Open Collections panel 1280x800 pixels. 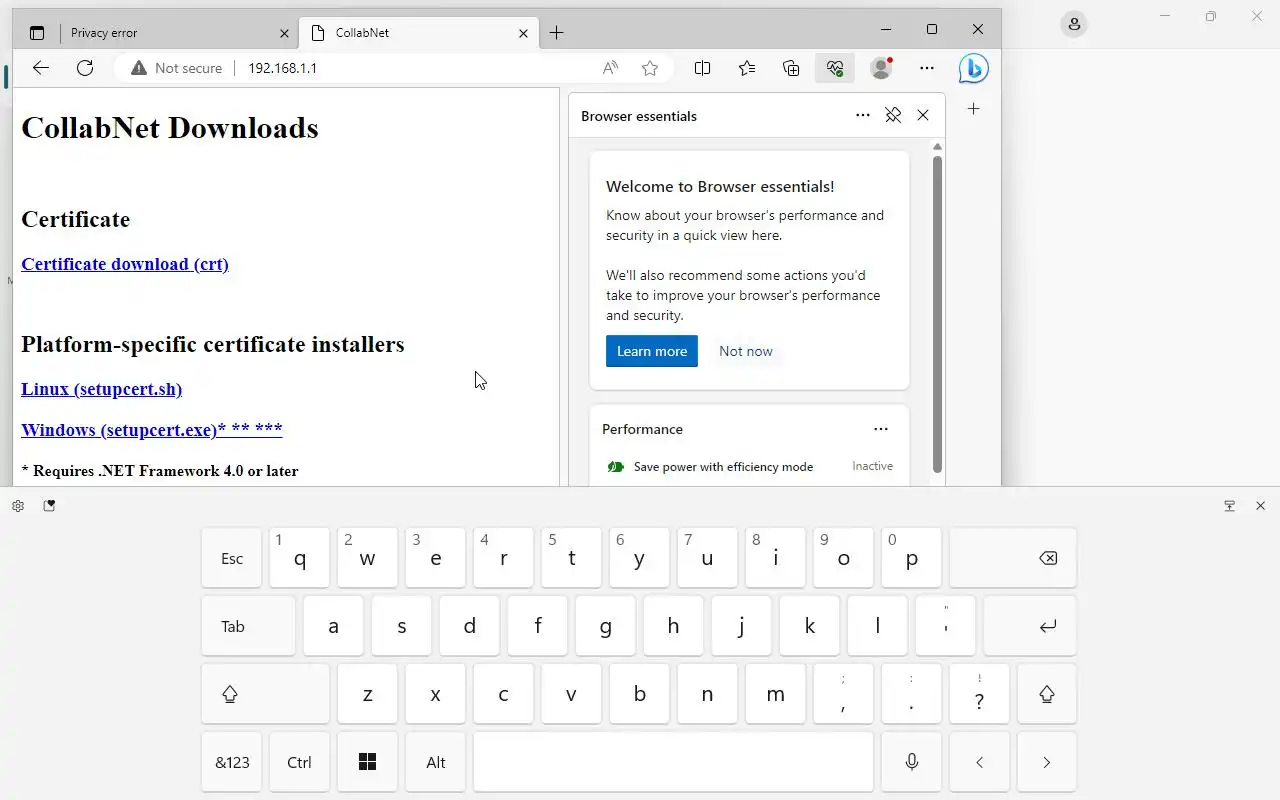click(x=791, y=68)
